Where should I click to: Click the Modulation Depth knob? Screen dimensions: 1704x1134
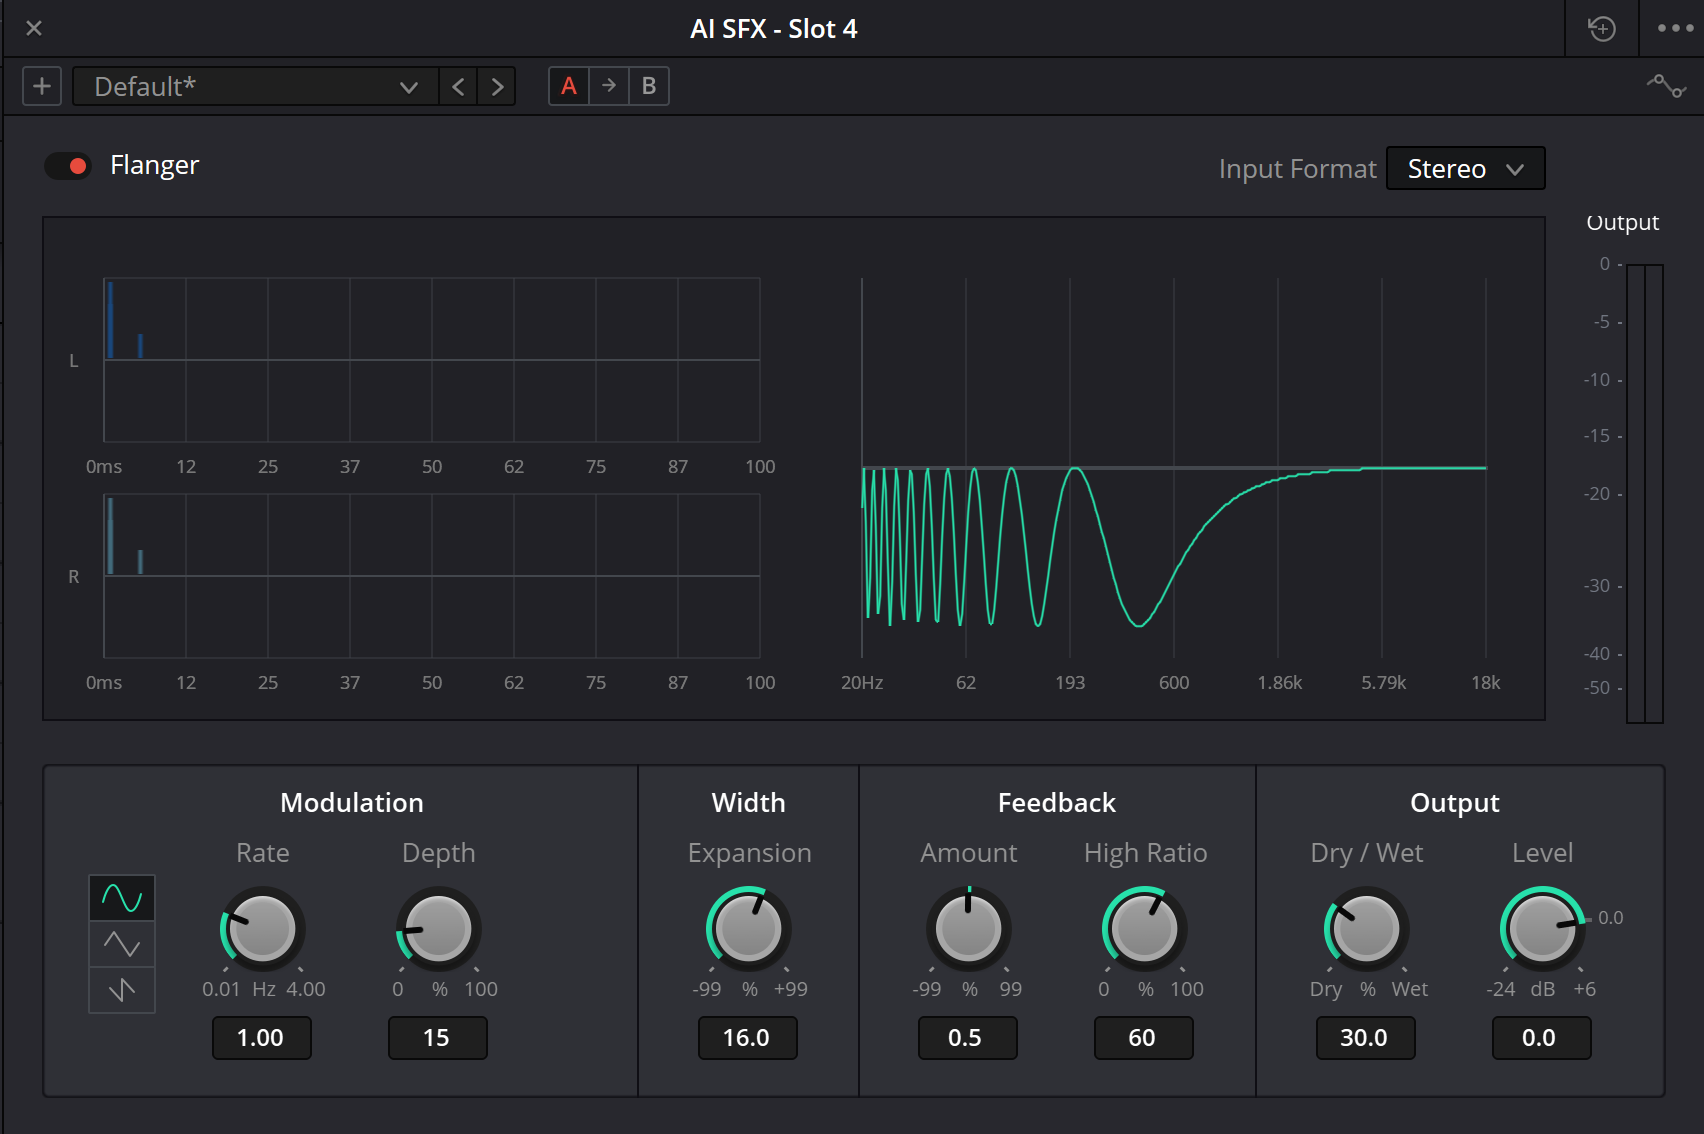(x=438, y=928)
